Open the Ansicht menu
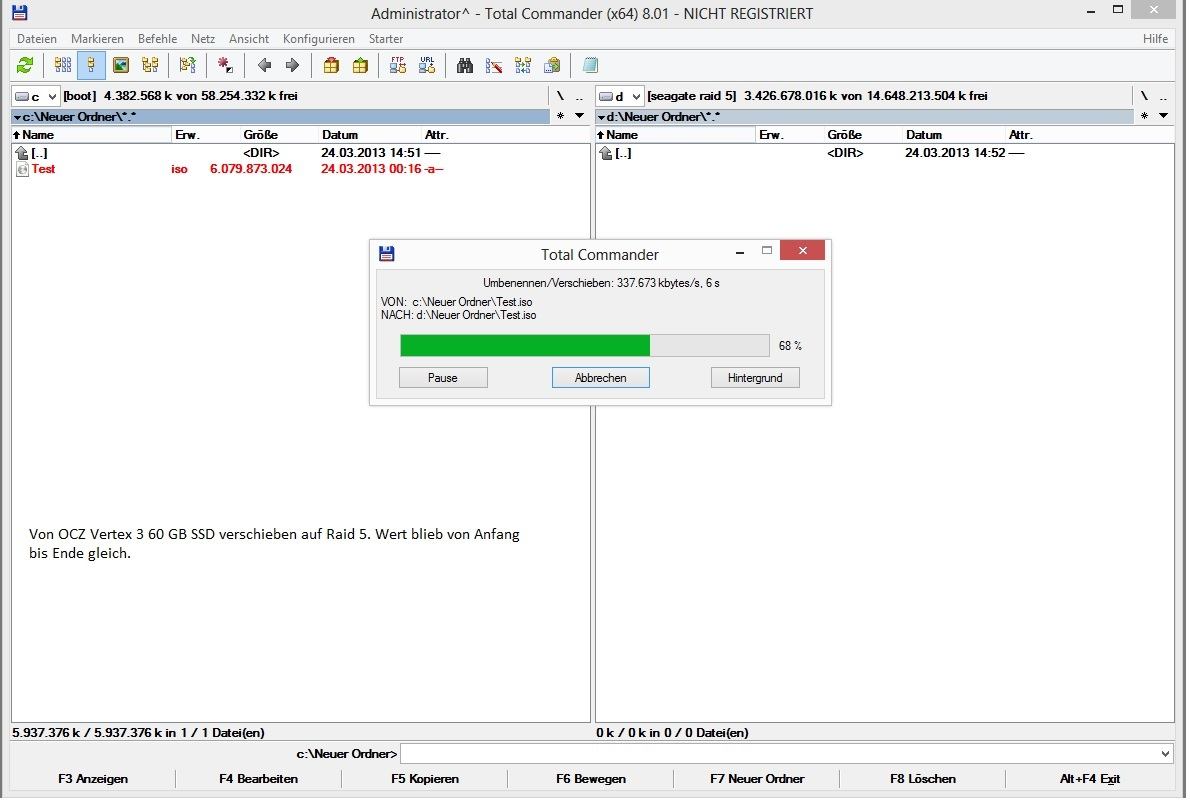The height and width of the screenshot is (807, 1190). pyautogui.click(x=249, y=39)
